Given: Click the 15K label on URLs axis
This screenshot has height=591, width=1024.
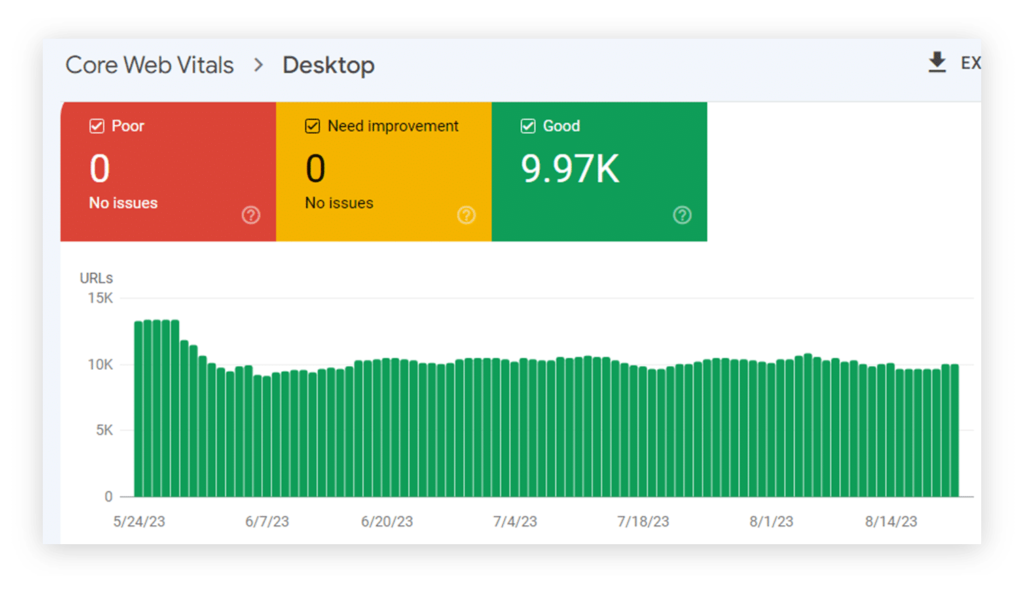Looking at the screenshot, I should (x=100, y=298).
